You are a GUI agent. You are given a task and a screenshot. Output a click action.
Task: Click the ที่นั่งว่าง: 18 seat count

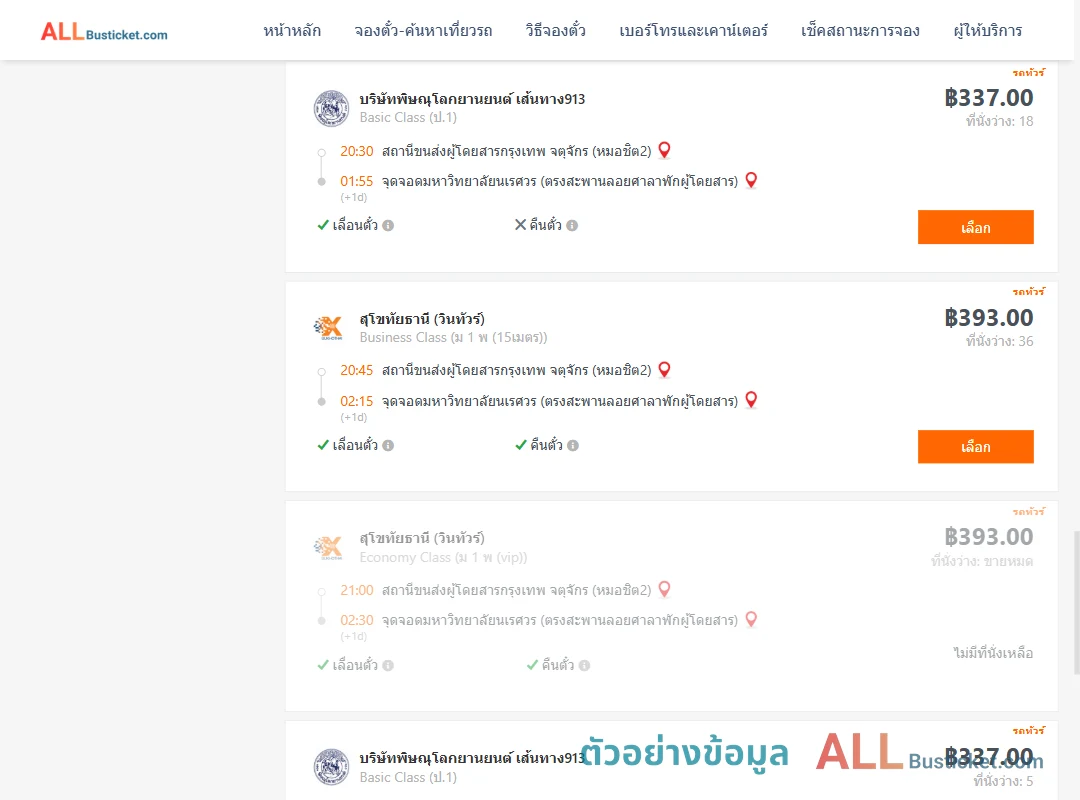point(999,121)
